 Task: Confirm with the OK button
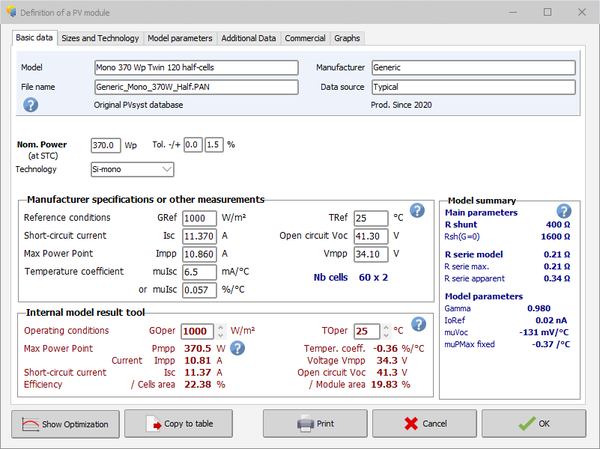click(533, 423)
